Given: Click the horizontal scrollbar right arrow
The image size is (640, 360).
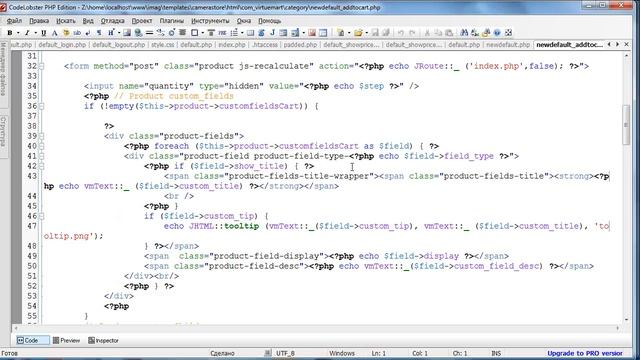Looking at the screenshot, I should click(x=618, y=328).
